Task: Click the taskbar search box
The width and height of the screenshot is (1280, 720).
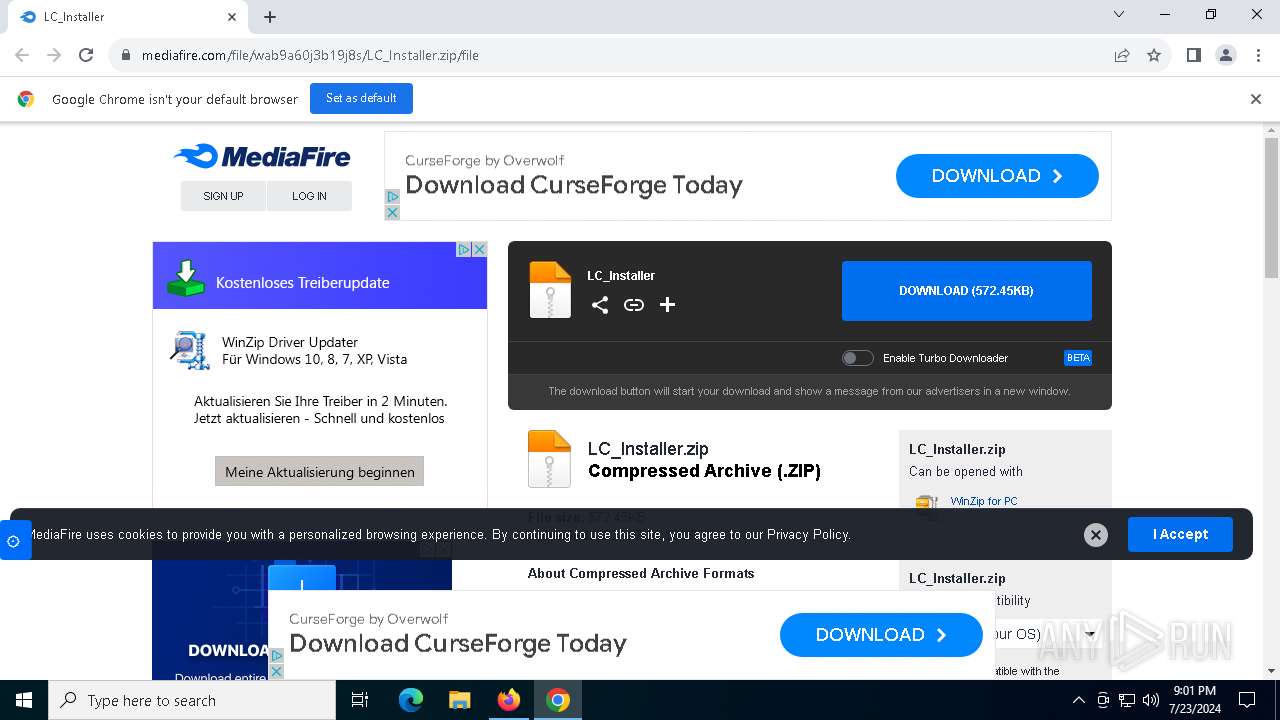Action: [192, 700]
